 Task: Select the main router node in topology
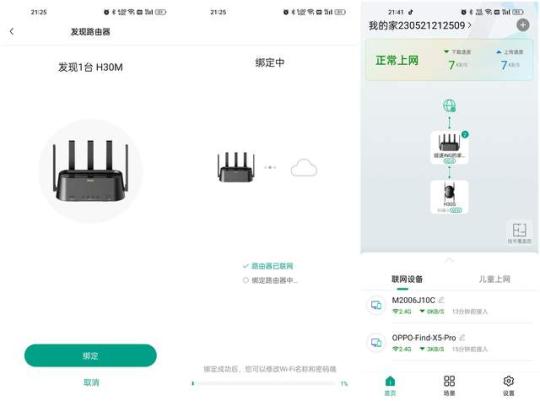point(449,147)
